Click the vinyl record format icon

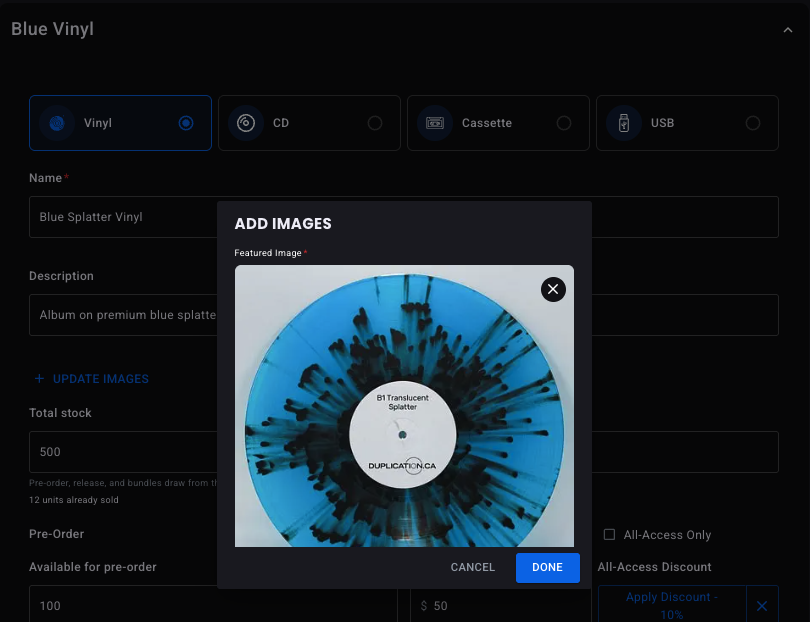(x=57, y=123)
